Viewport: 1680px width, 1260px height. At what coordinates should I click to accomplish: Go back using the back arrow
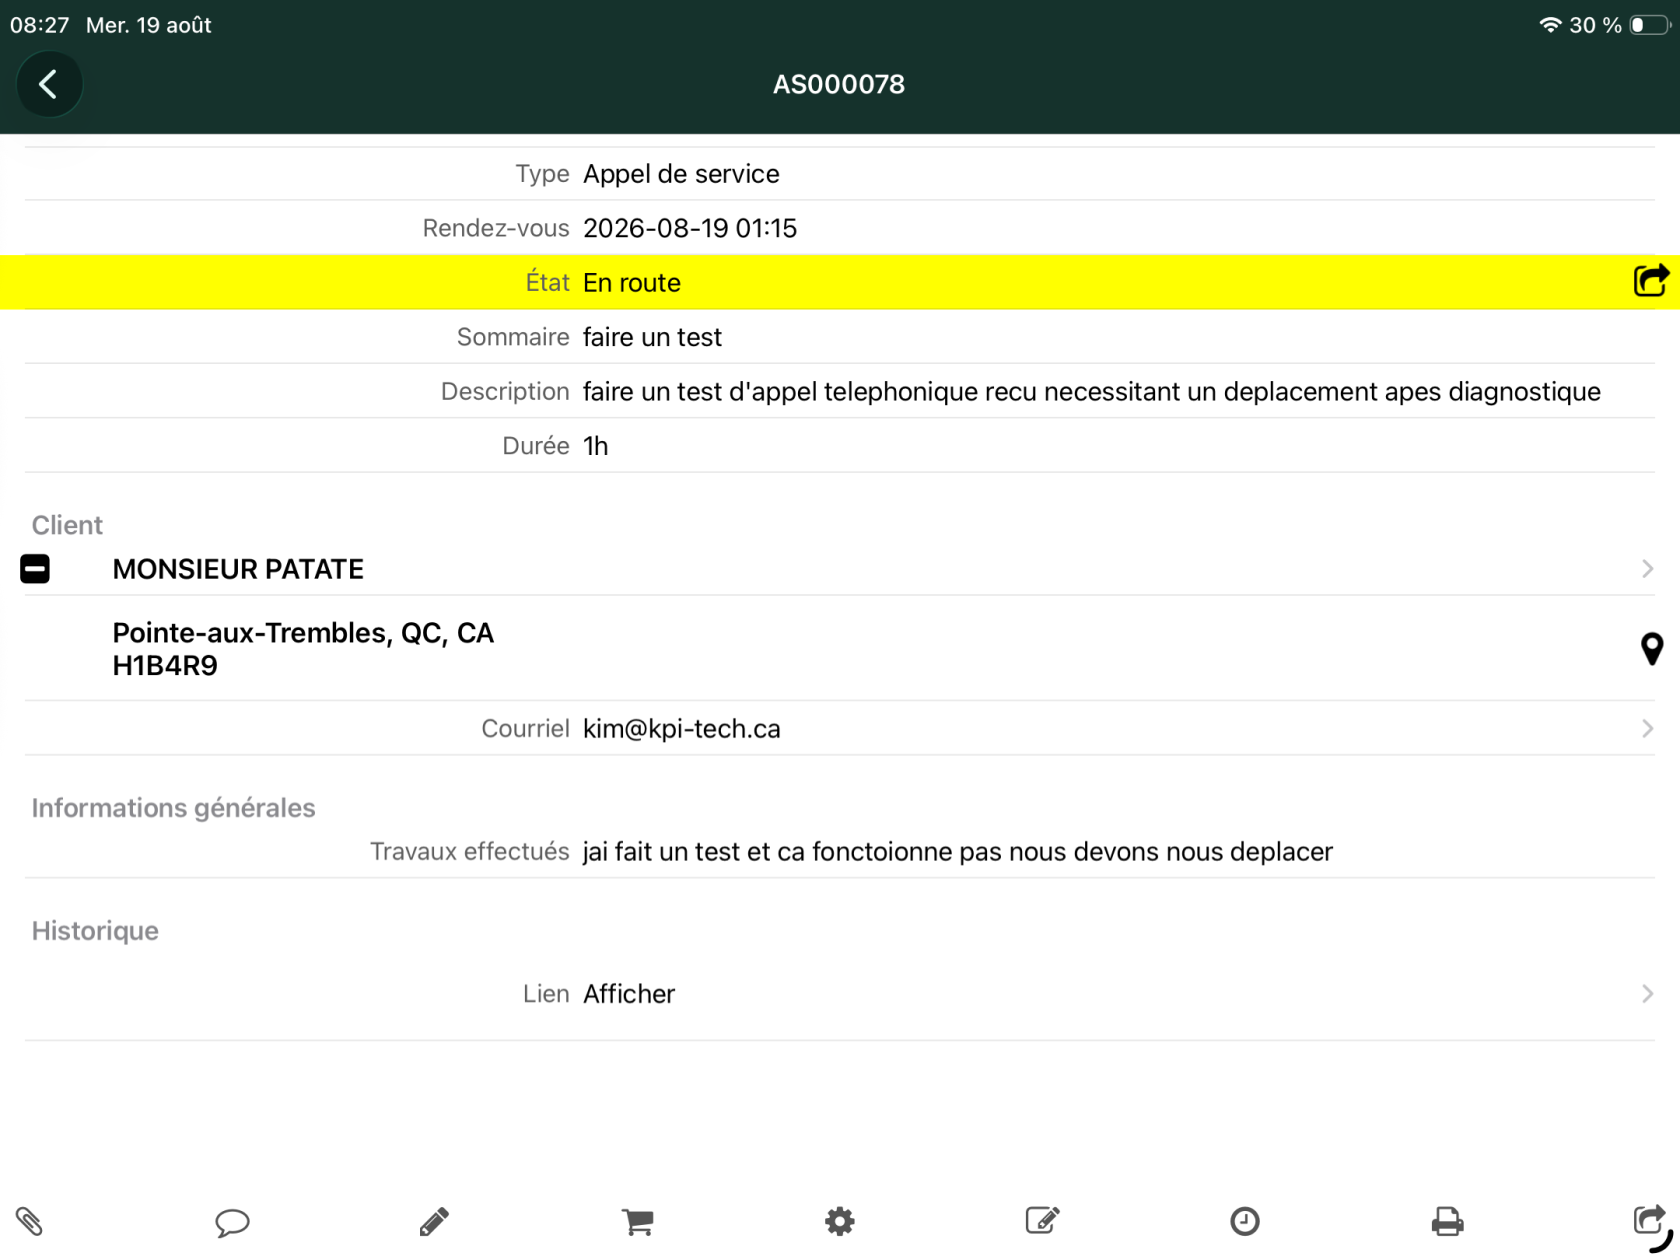coord(48,84)
